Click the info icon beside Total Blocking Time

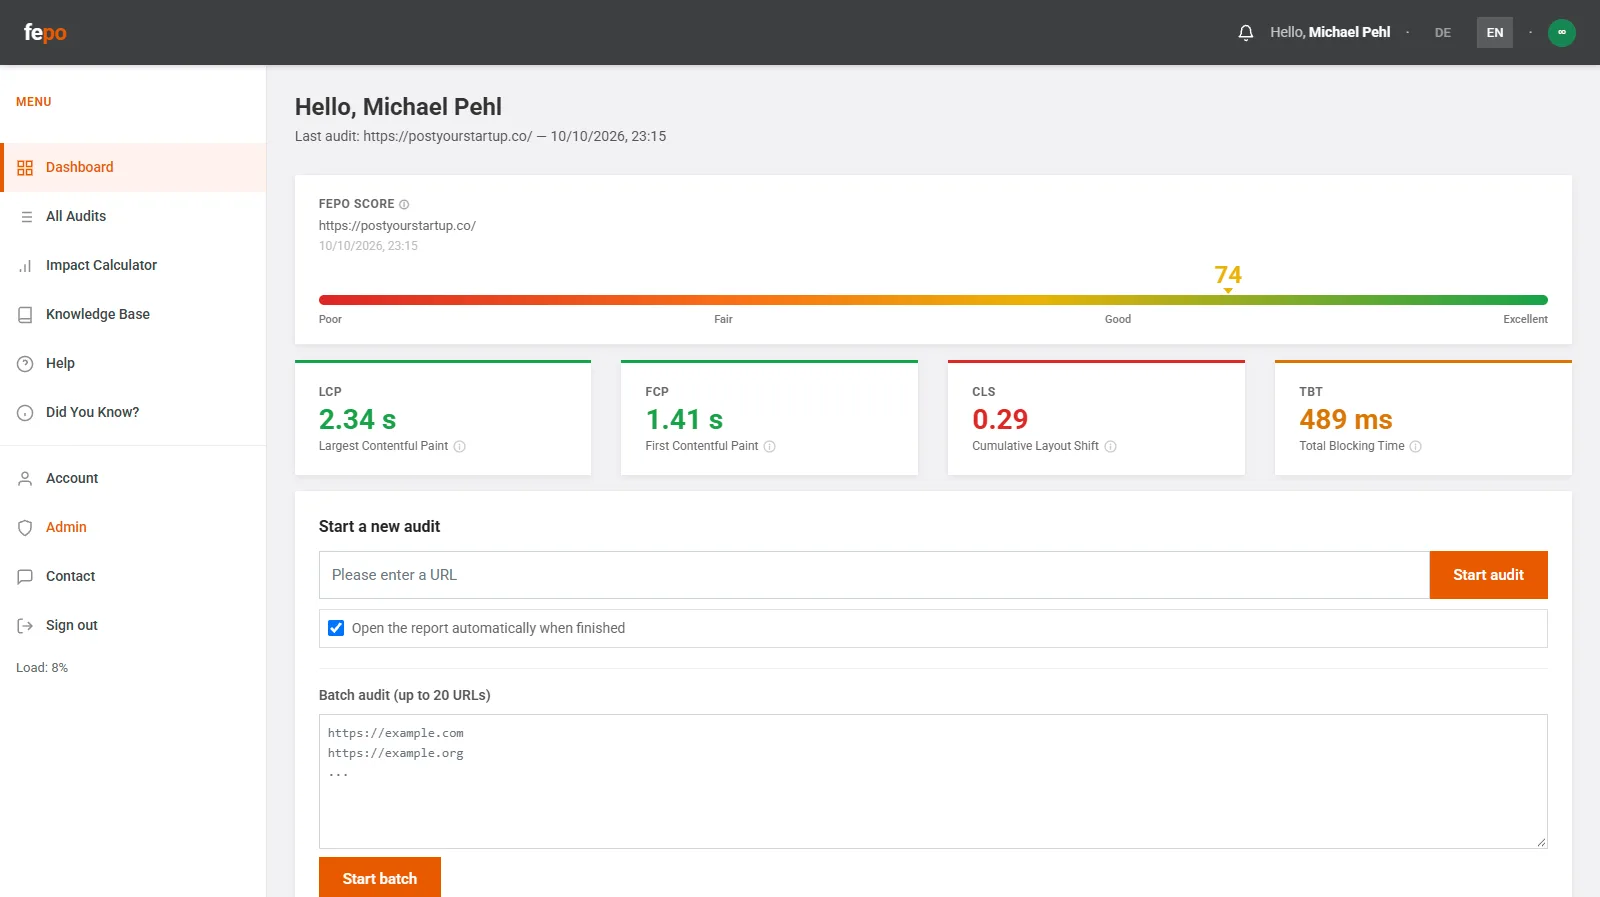[x=1415, y=447]
